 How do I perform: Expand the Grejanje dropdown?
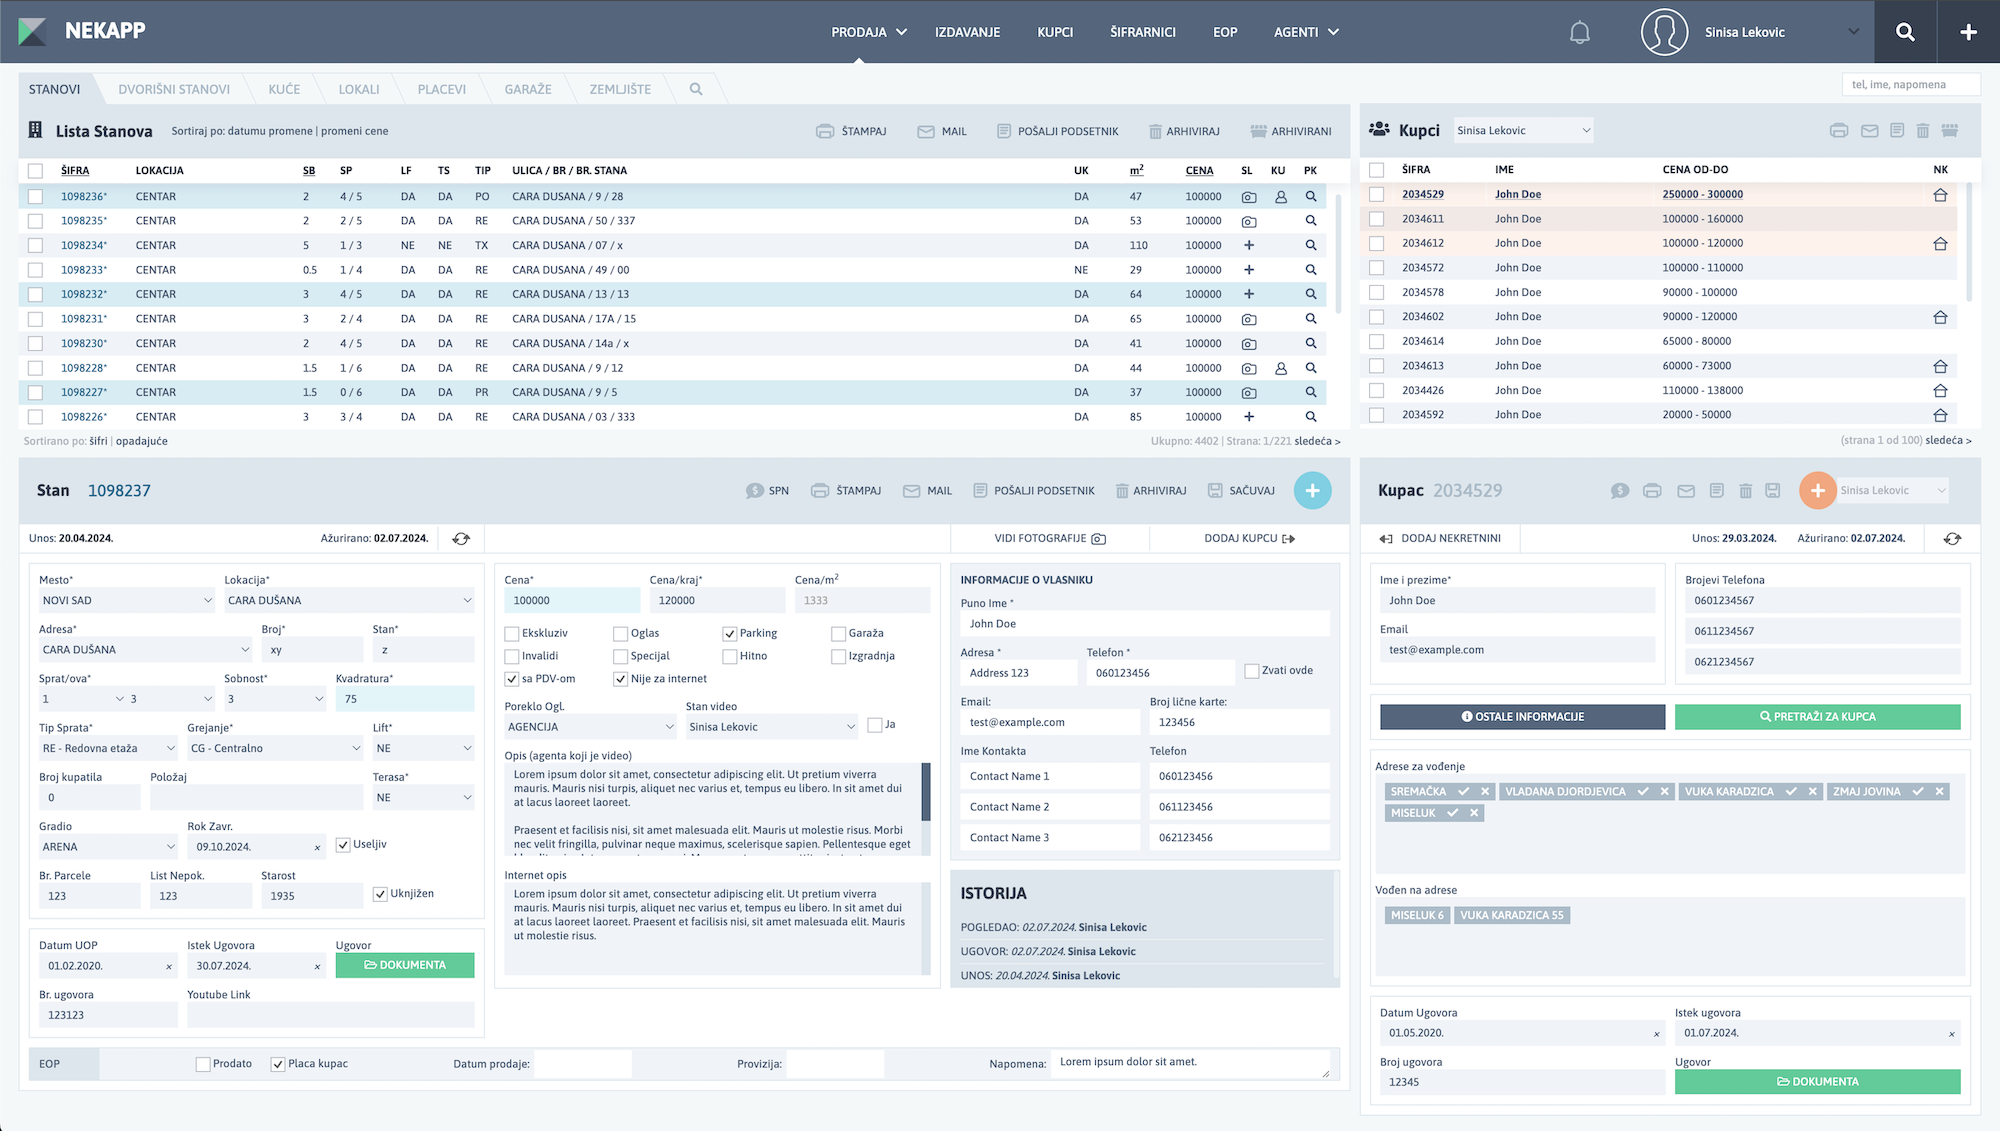click(x=275, y=748)
